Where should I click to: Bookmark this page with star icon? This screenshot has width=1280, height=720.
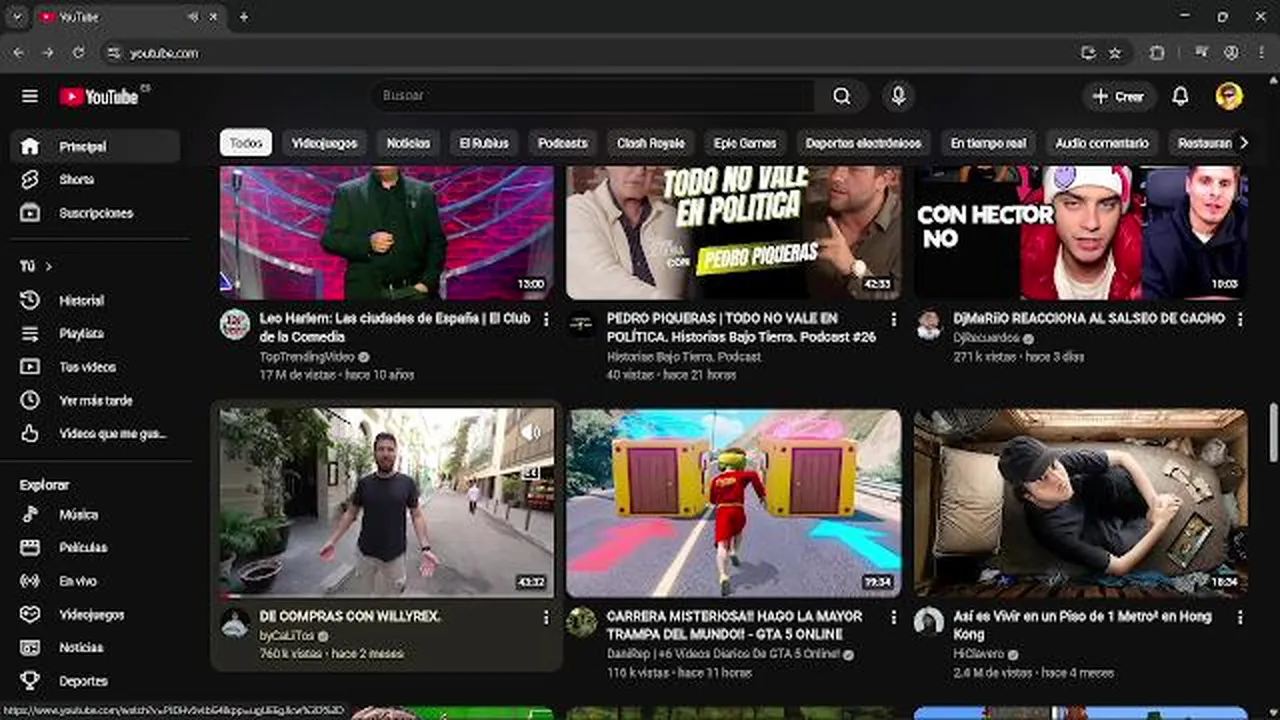tap(1115, 53)
